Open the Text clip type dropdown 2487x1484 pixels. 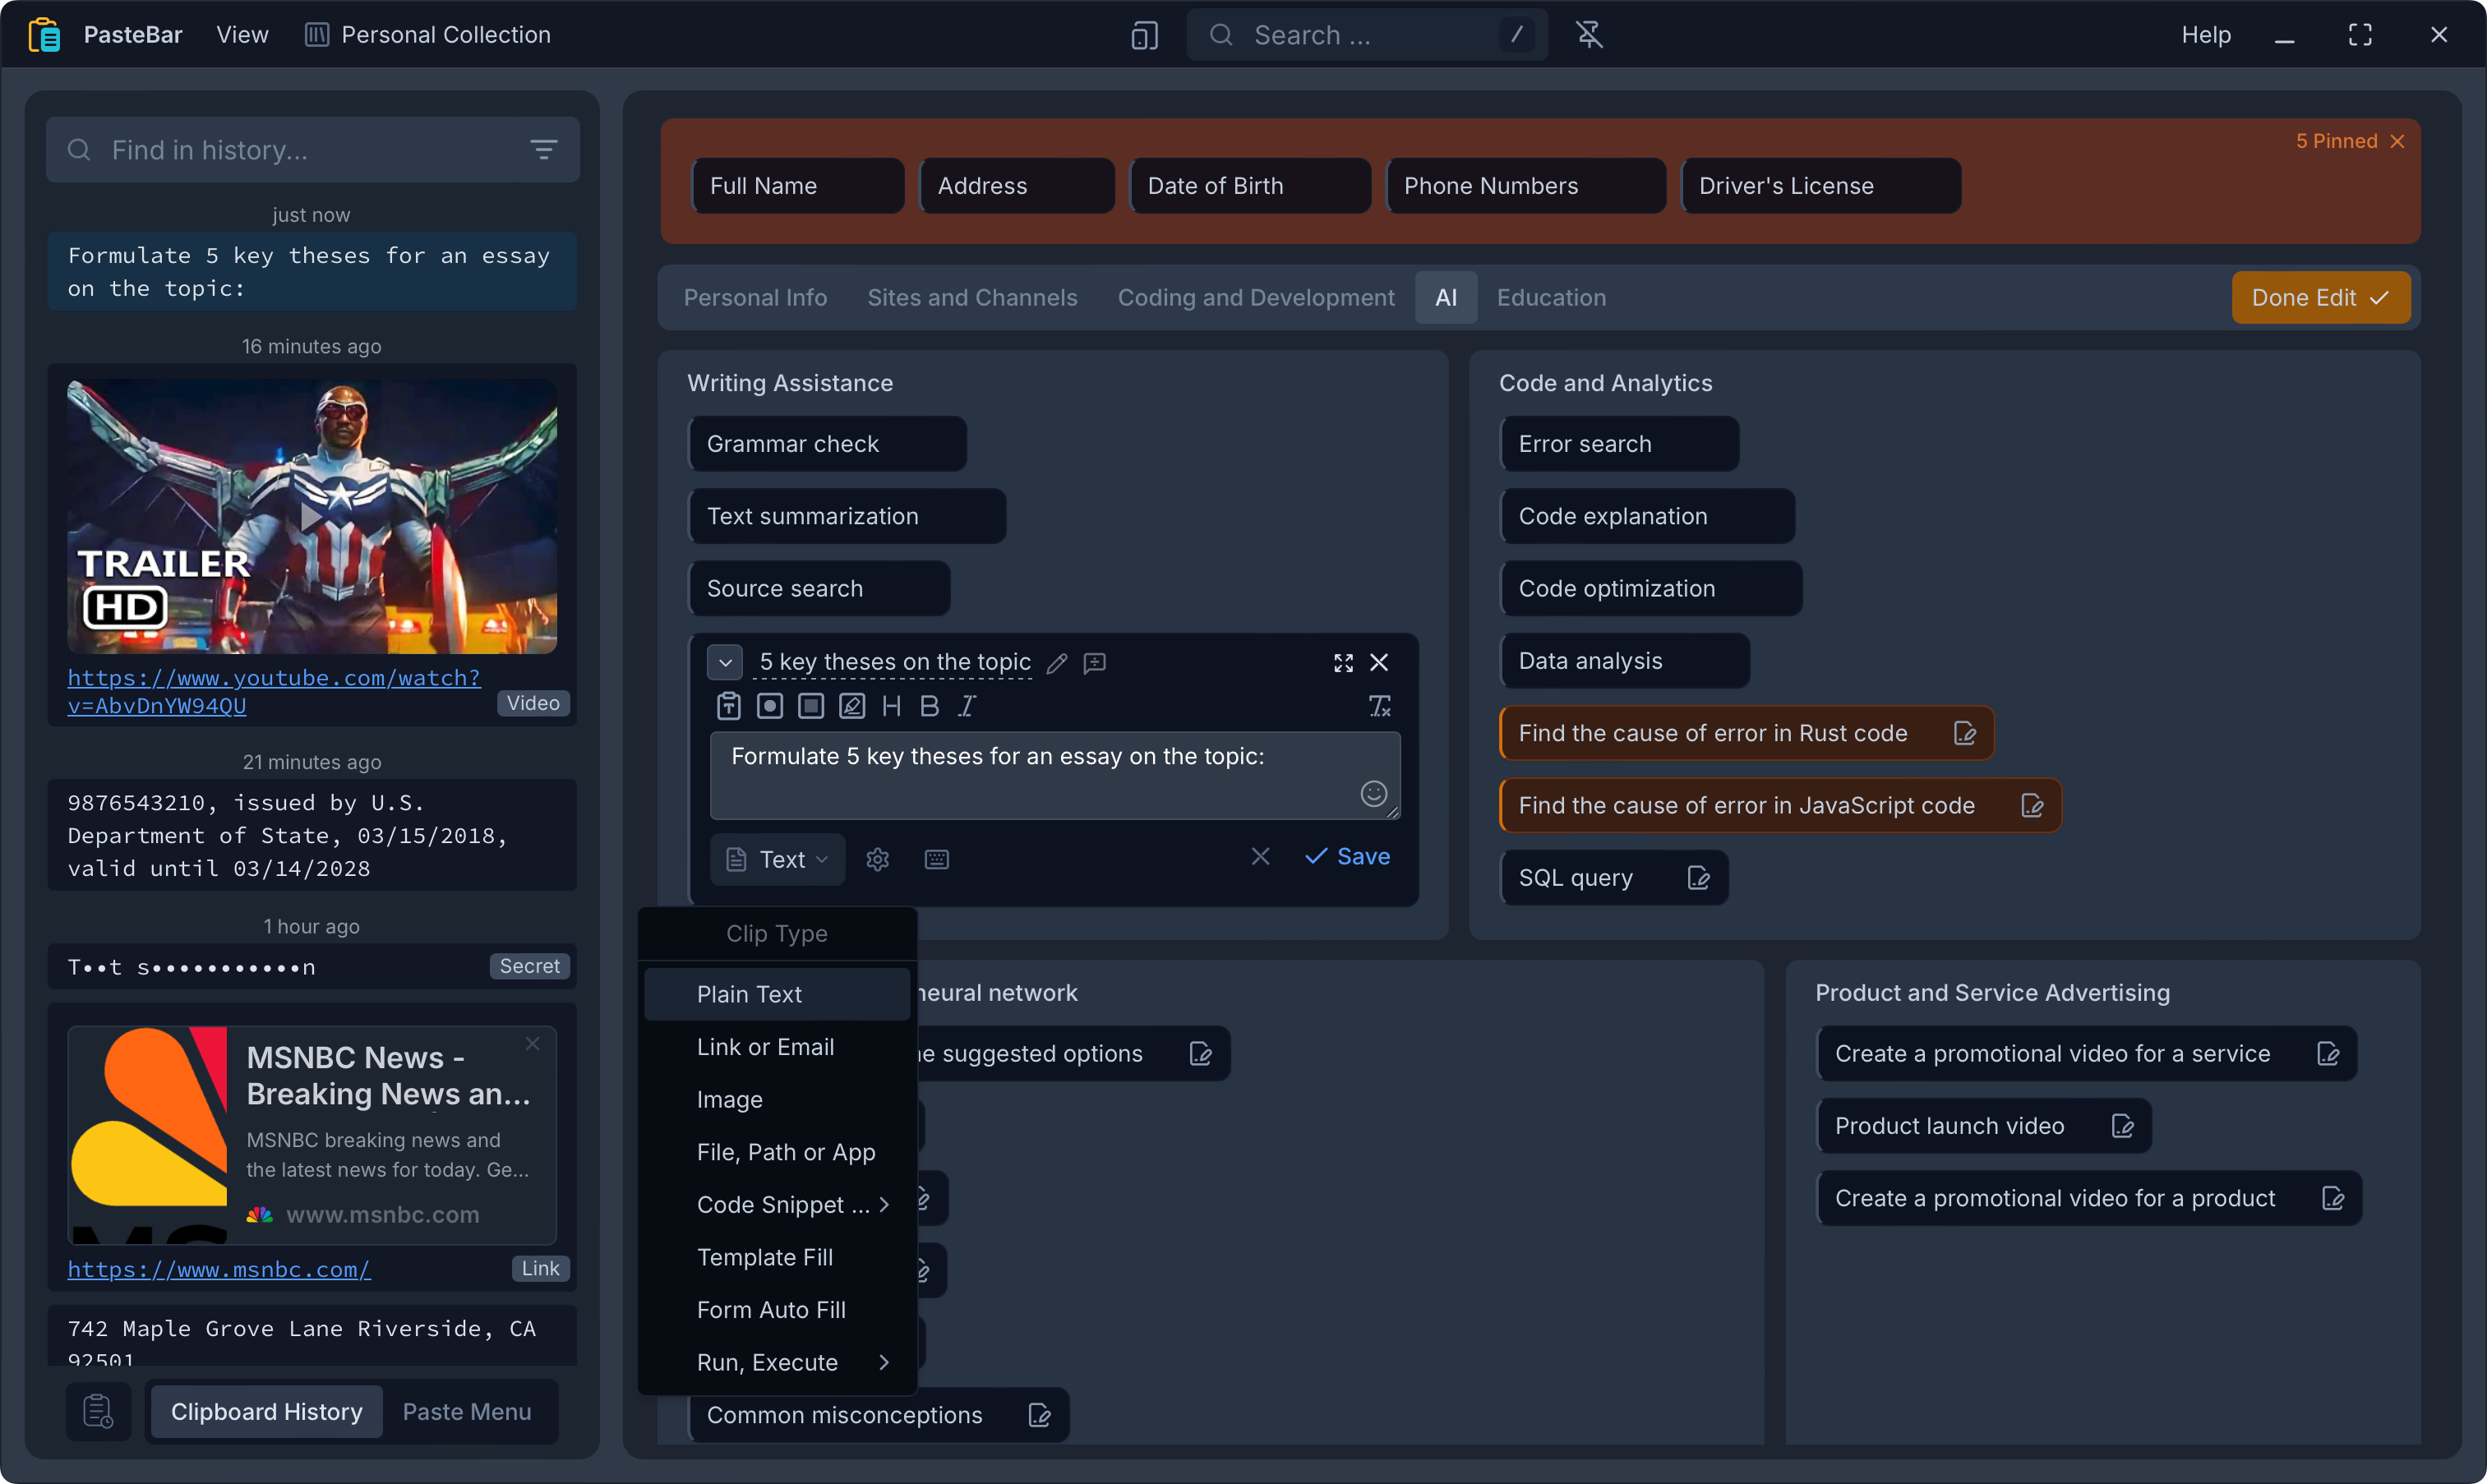[777, 860]
